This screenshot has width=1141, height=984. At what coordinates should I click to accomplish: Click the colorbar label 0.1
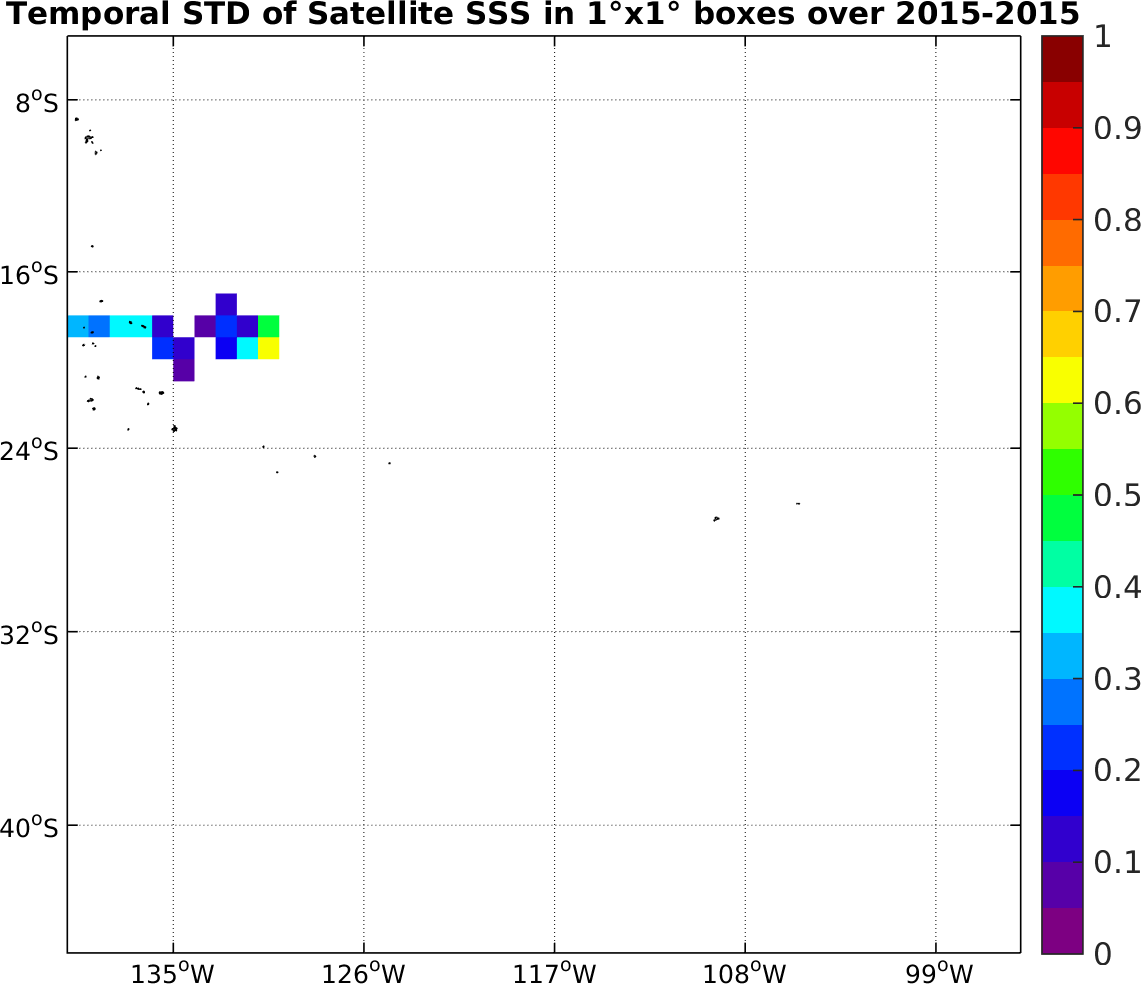click(1117, 862)
